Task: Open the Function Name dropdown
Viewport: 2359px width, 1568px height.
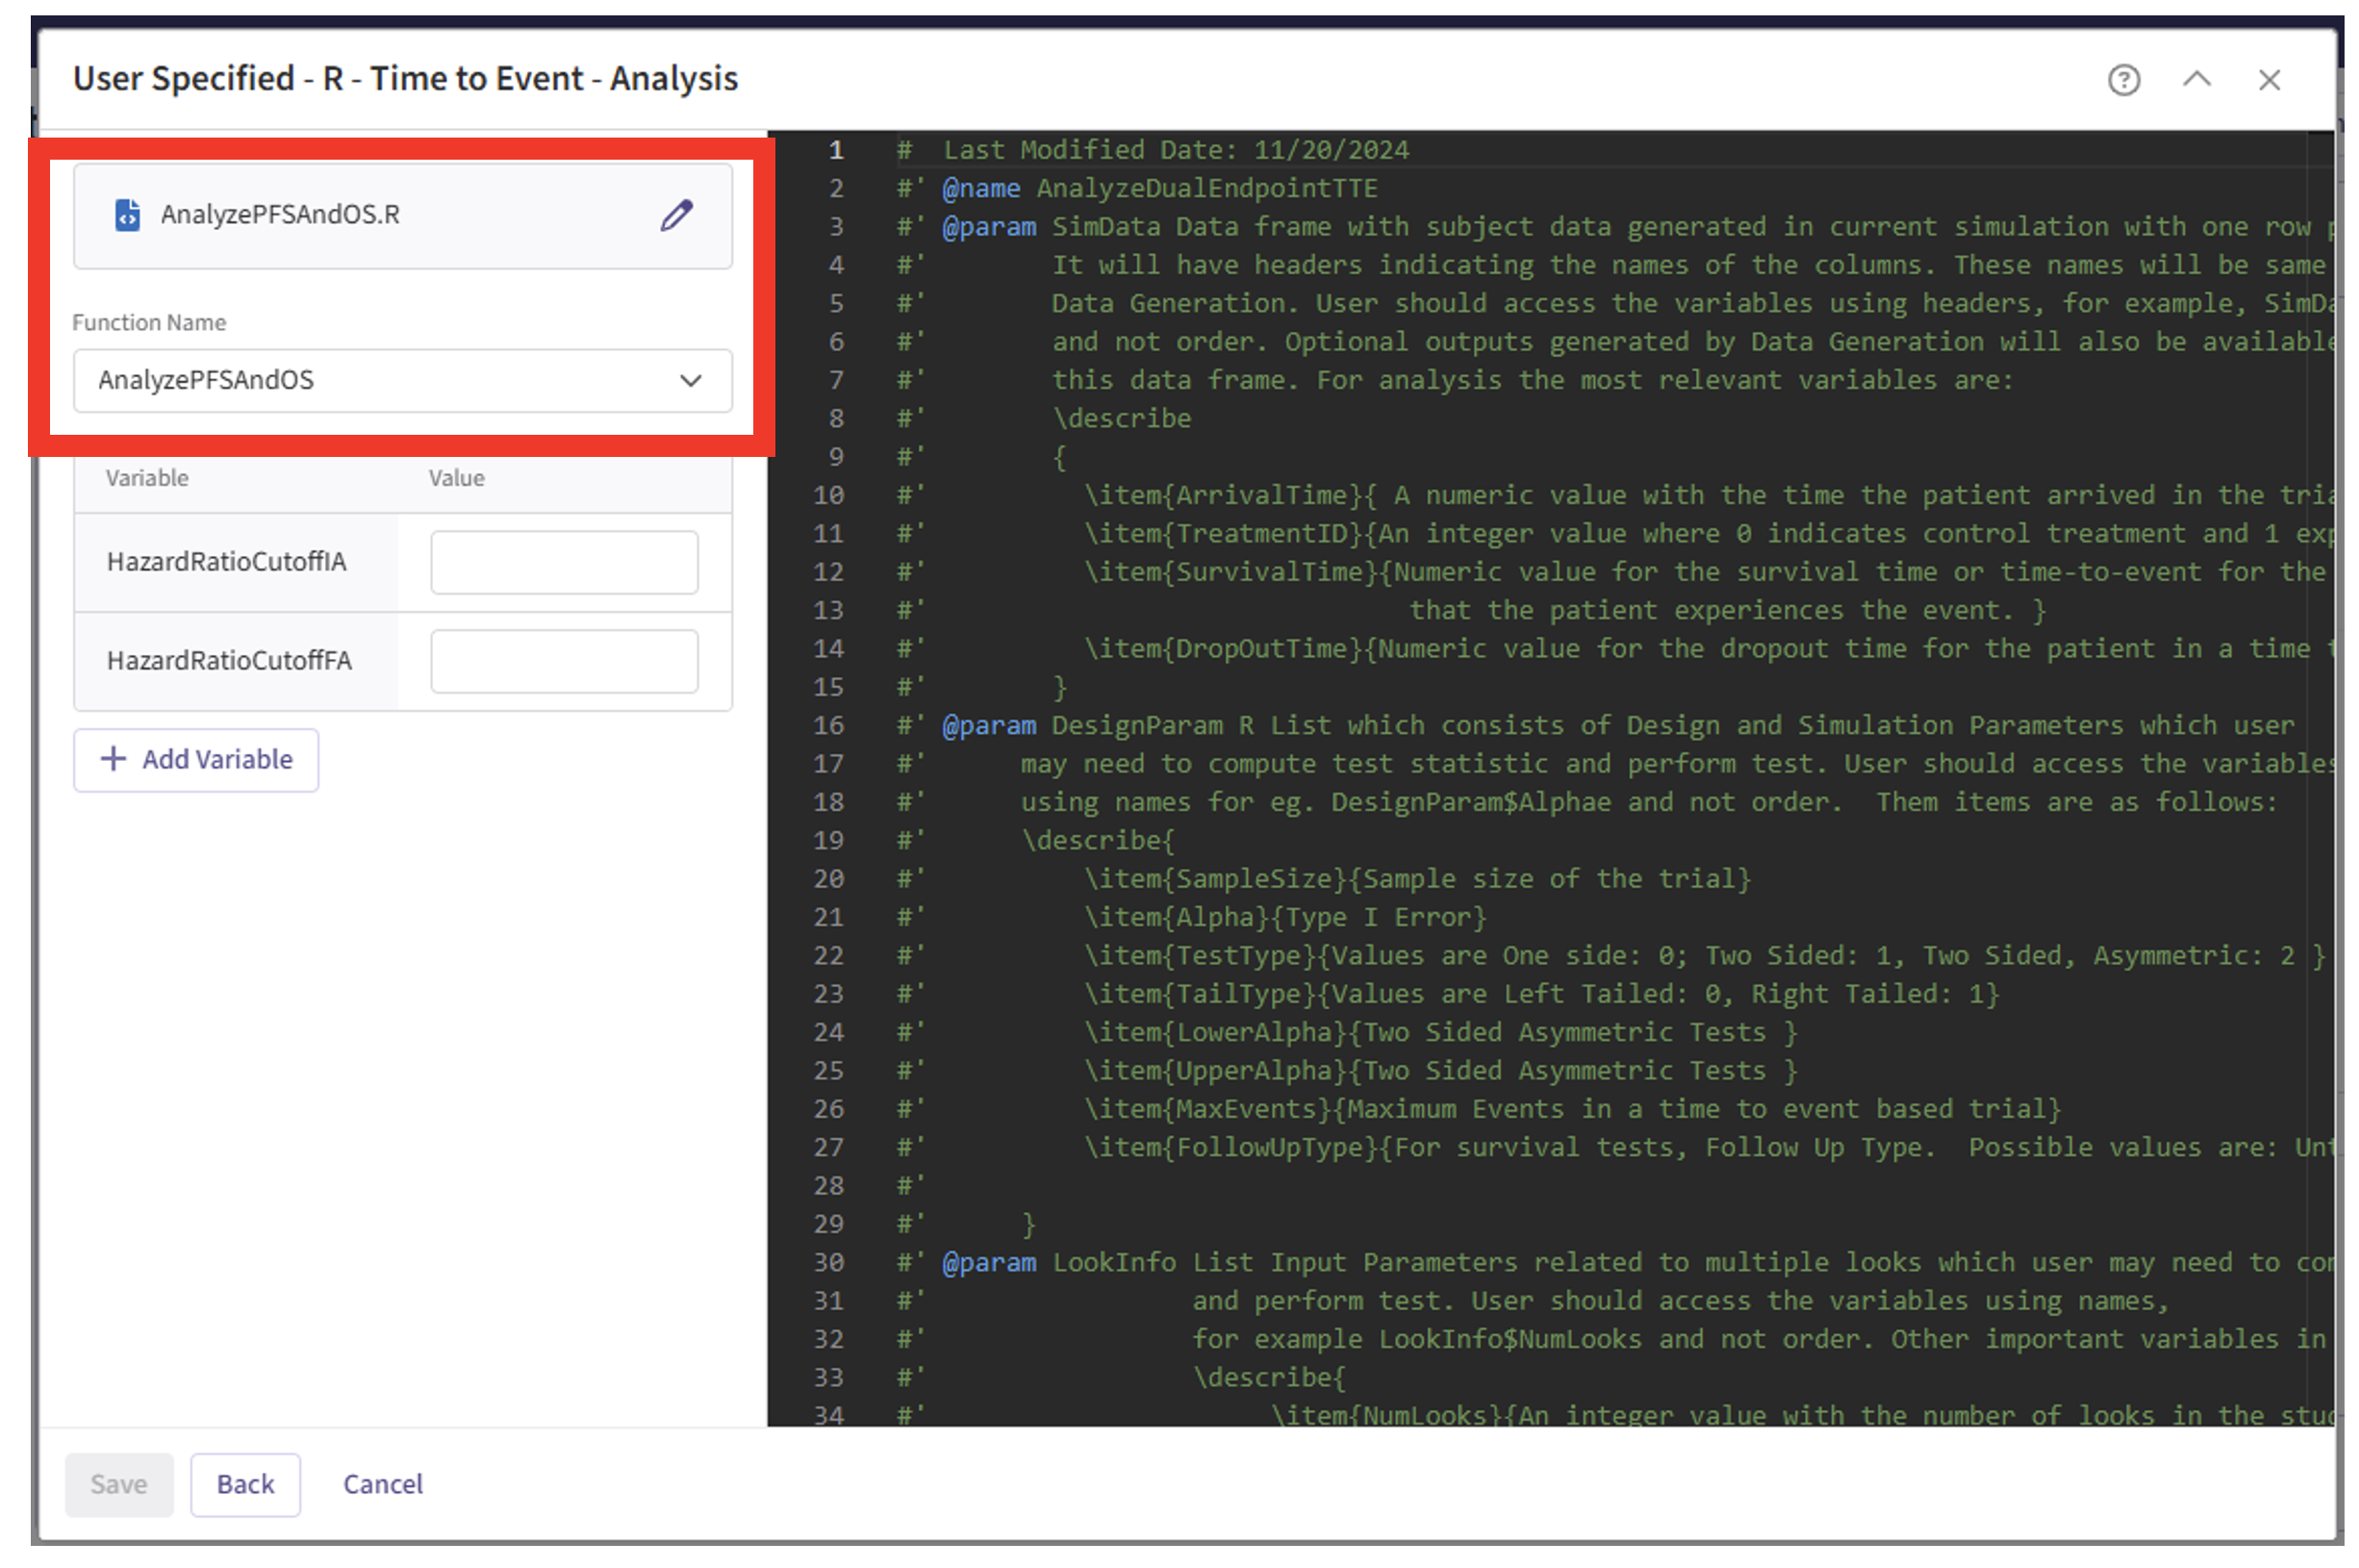Action: tap(402, 380)
